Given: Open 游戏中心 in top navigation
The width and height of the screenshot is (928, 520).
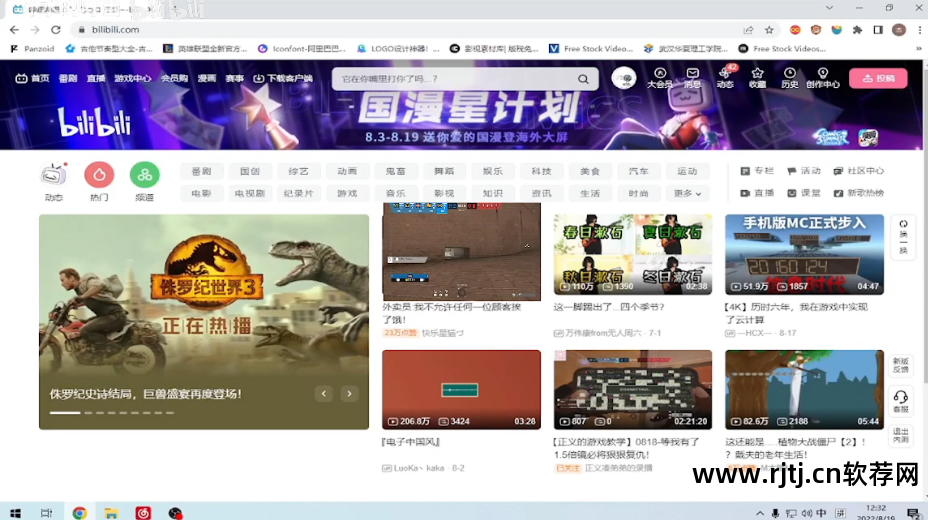Looking at the screenshot, I should (133, 78).
